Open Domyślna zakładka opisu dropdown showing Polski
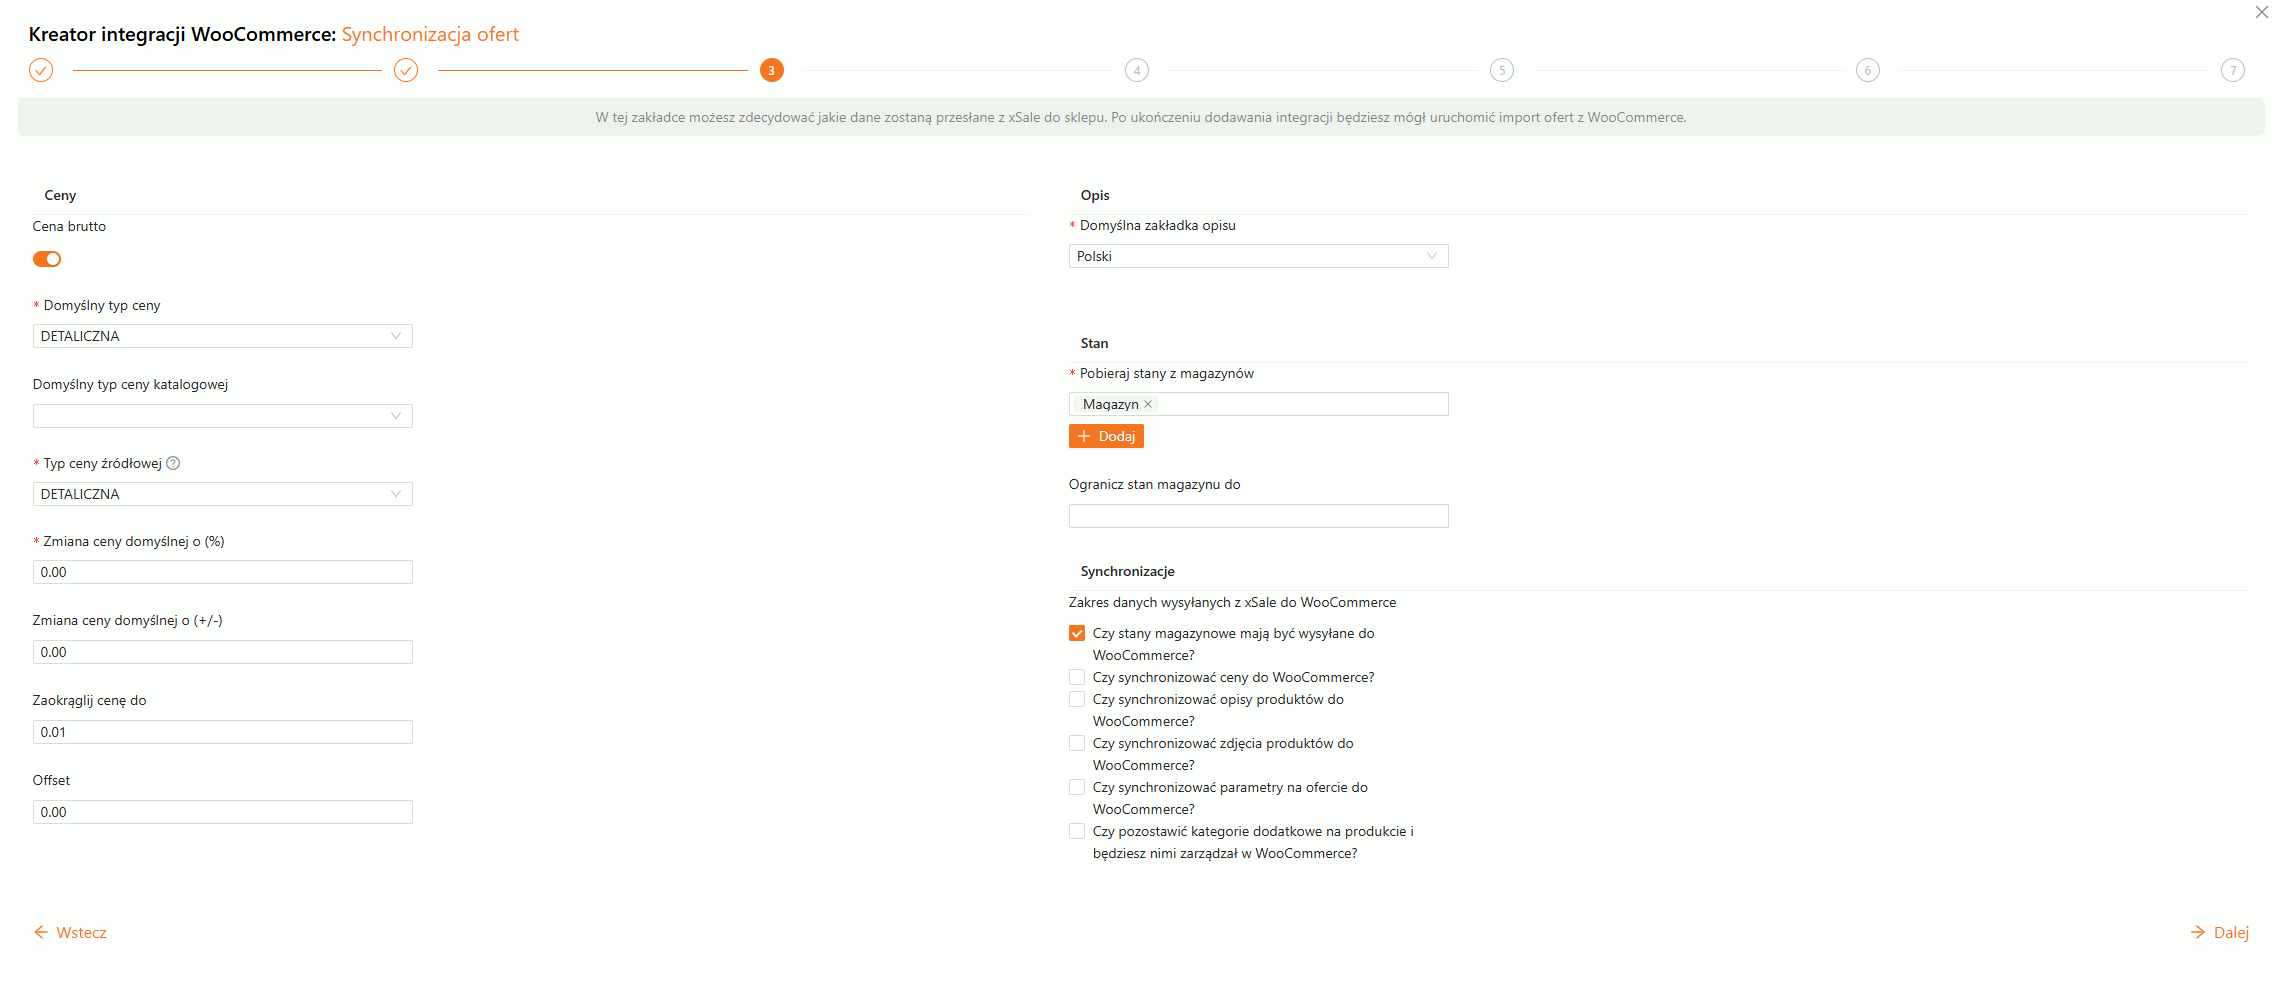This screenshot has width=2280, height=983. click(x=1258, y=256)
